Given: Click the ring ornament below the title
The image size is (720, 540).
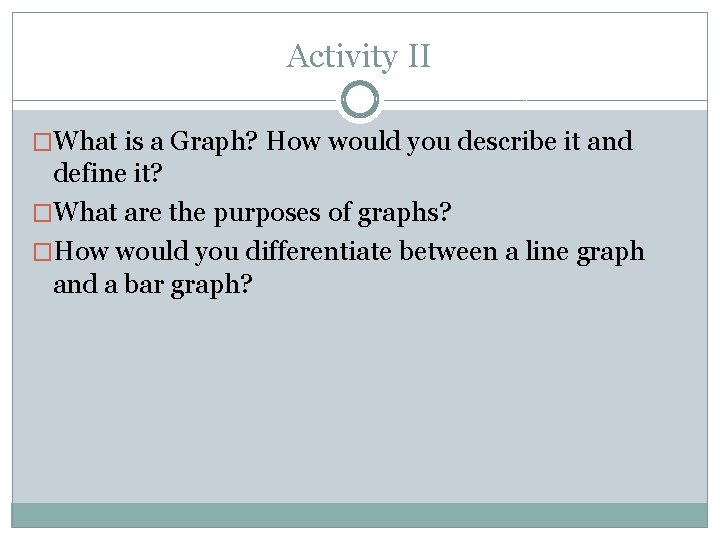Looking at the screenshot, I should coord(360,100).
